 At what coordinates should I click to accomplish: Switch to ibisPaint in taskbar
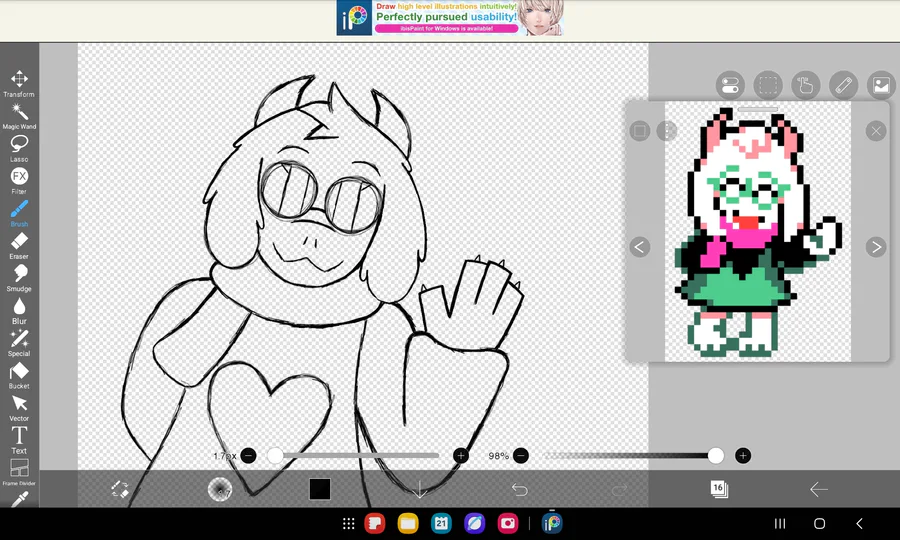tap(552, 523)
